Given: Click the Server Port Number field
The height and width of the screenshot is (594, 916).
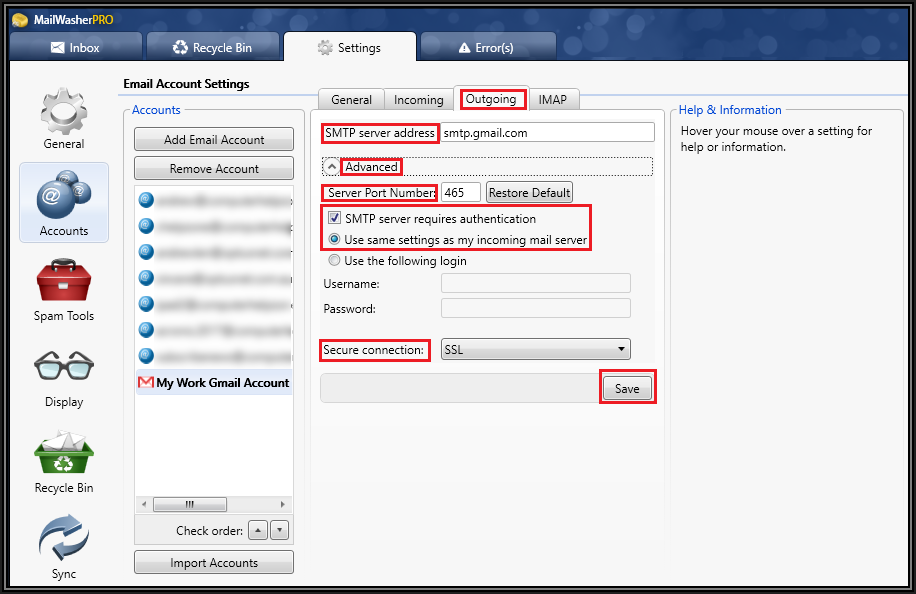Looking at the screenshot, I should 460,192.
